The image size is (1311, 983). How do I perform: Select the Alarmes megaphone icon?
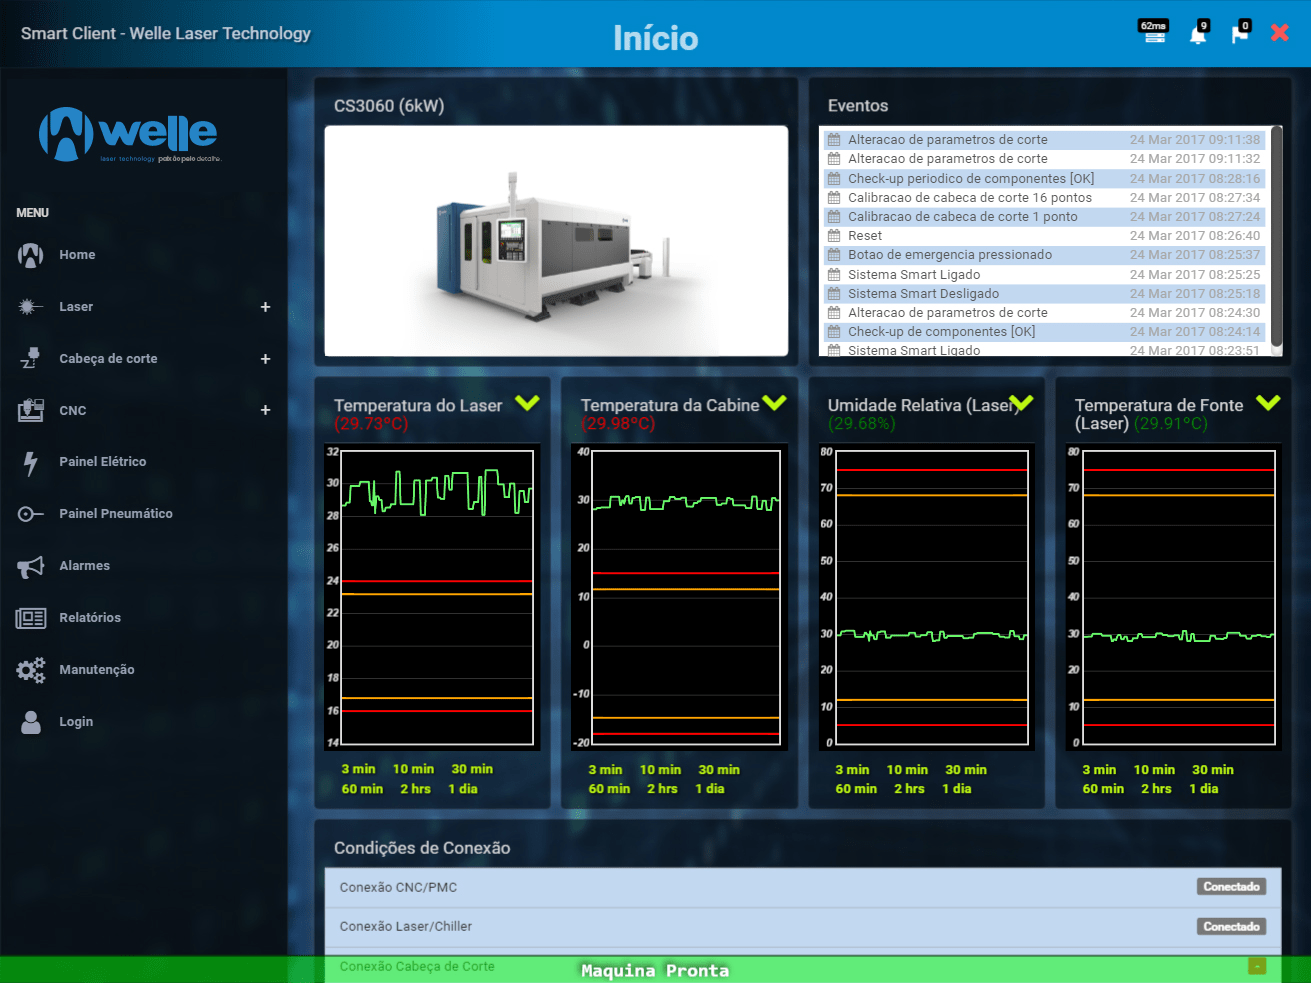[31, 565]
